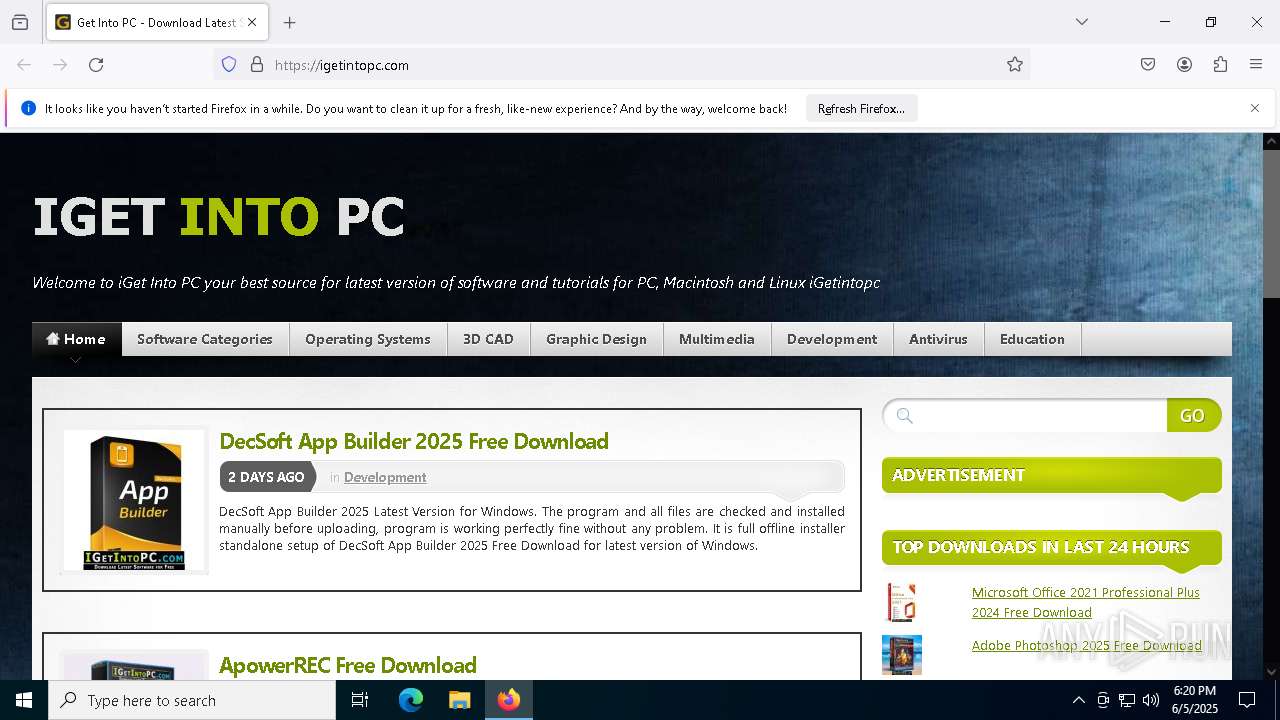The height and width of the screenshot is (720, 1280).
Task: Click the GO search button
Action: pos(1193,416)
